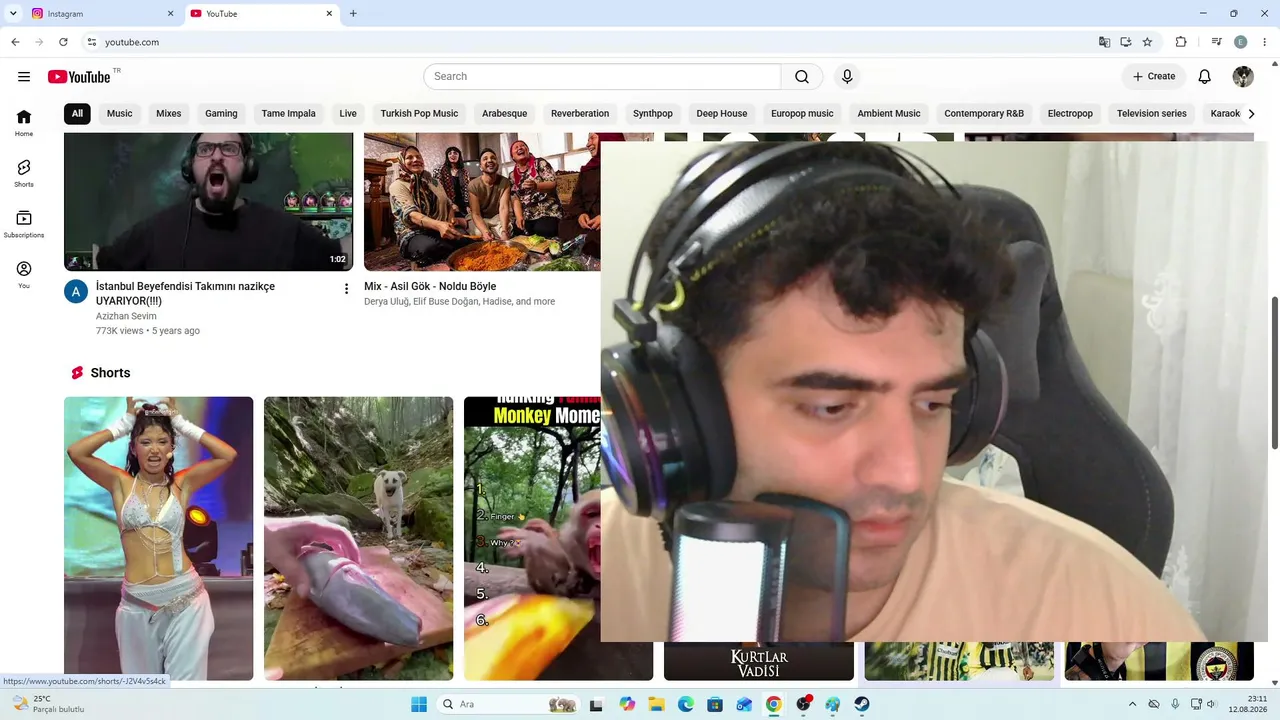Open Microsoft Store from the taskbar
1280x720 pixels.
point(715,704)
